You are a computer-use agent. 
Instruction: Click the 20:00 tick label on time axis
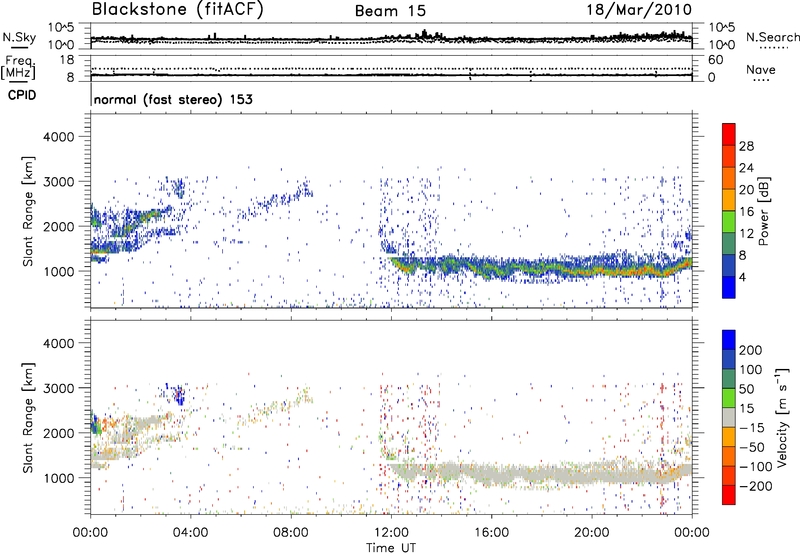591,533
